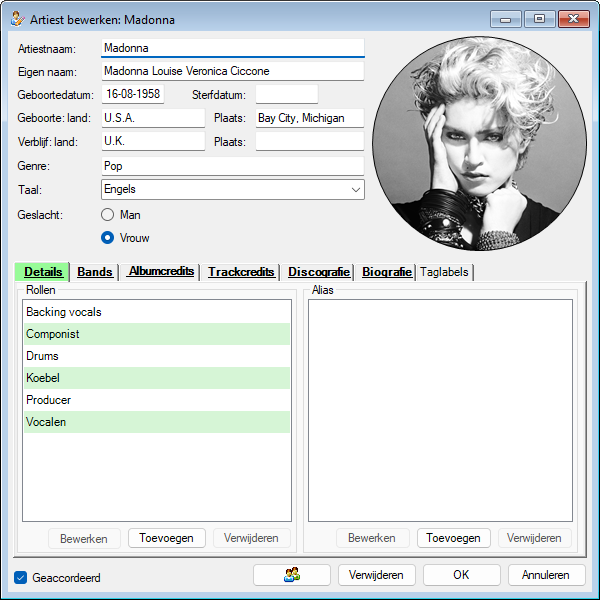Select the Man radio button

point(108,215)
